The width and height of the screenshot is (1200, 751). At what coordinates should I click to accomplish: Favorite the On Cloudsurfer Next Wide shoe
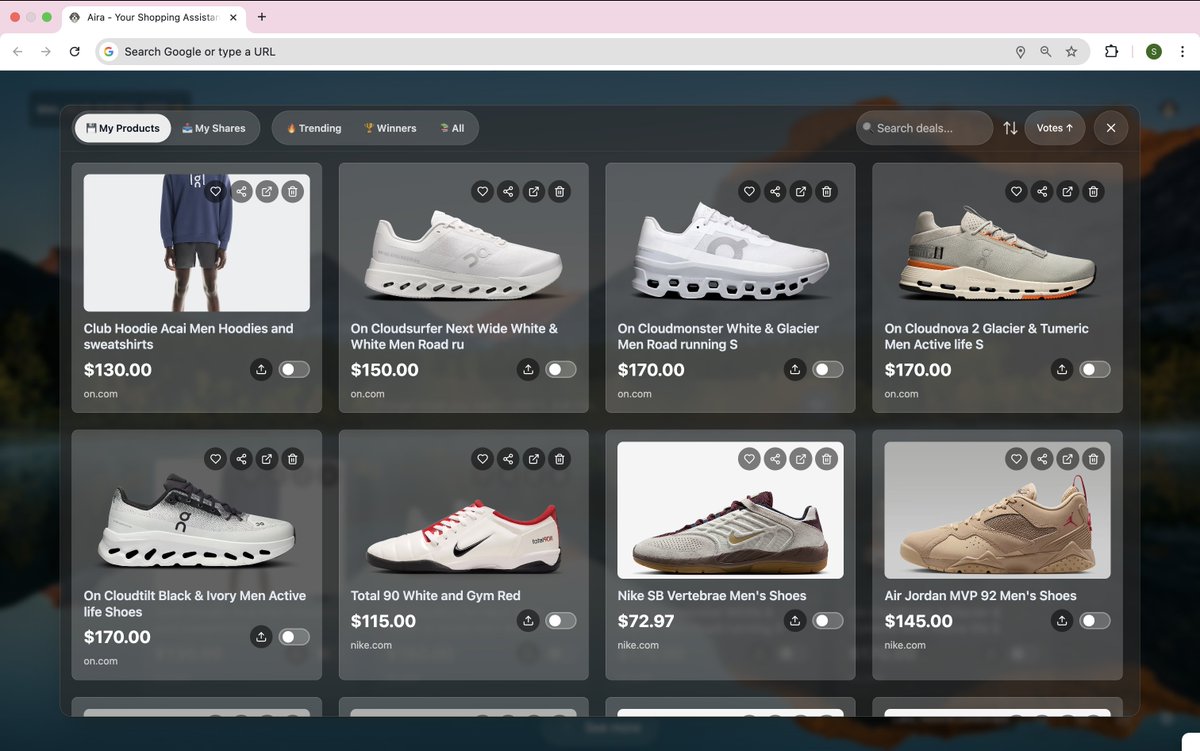[482, 191]
